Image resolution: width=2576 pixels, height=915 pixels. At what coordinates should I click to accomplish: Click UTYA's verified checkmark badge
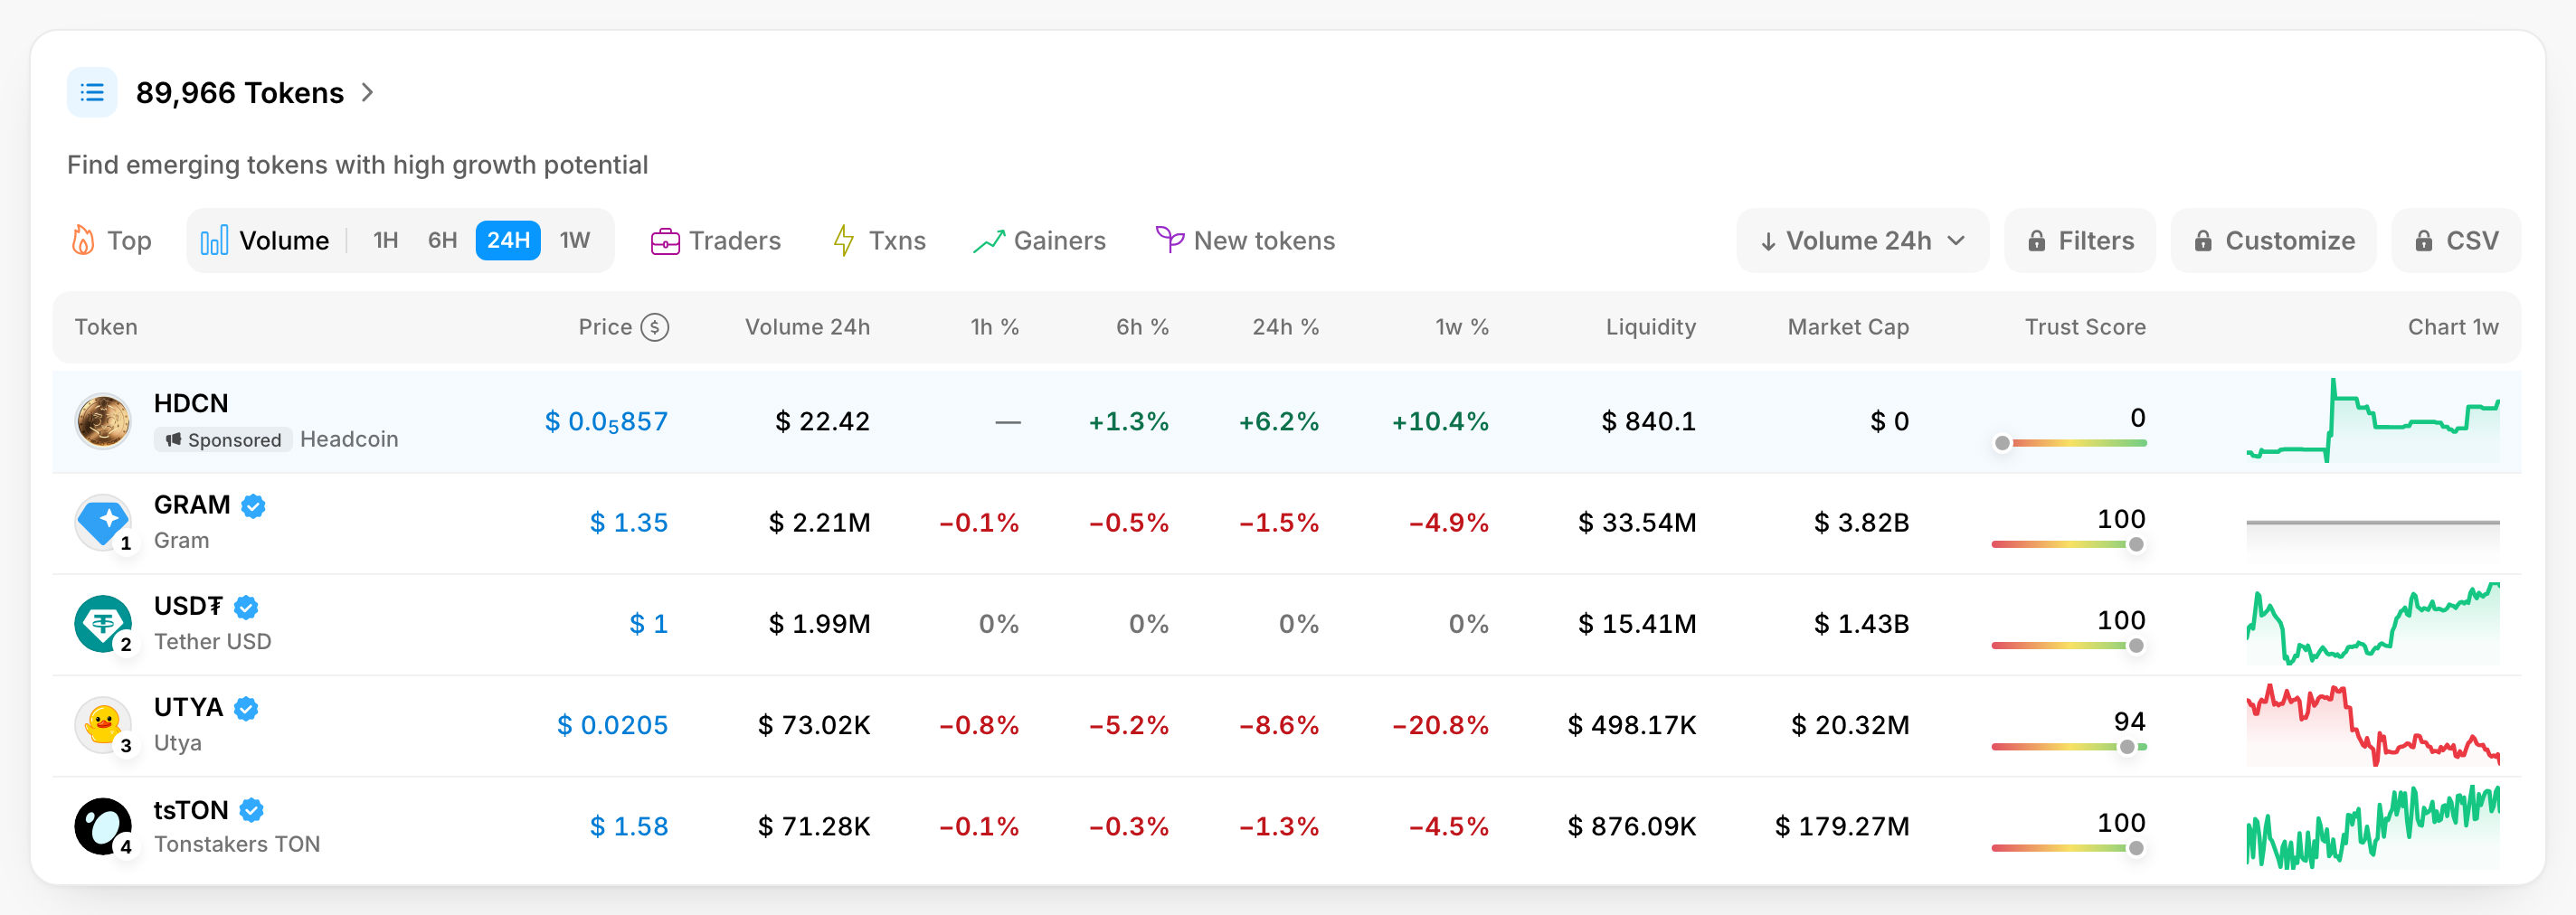click(x=246, y=708)
